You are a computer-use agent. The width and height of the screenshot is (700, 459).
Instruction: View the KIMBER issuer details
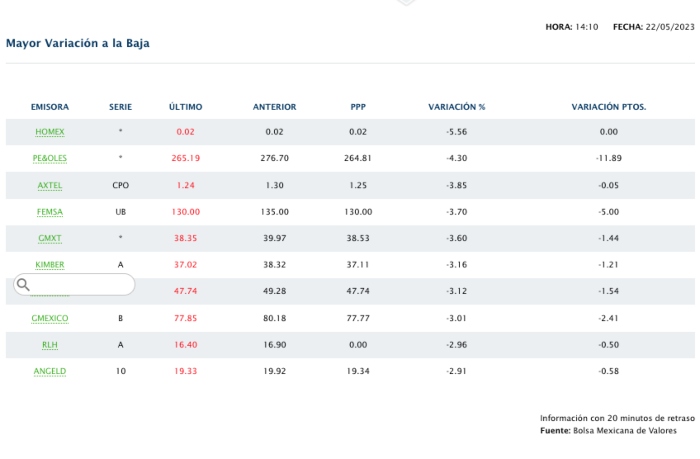(x=50, y=265)
